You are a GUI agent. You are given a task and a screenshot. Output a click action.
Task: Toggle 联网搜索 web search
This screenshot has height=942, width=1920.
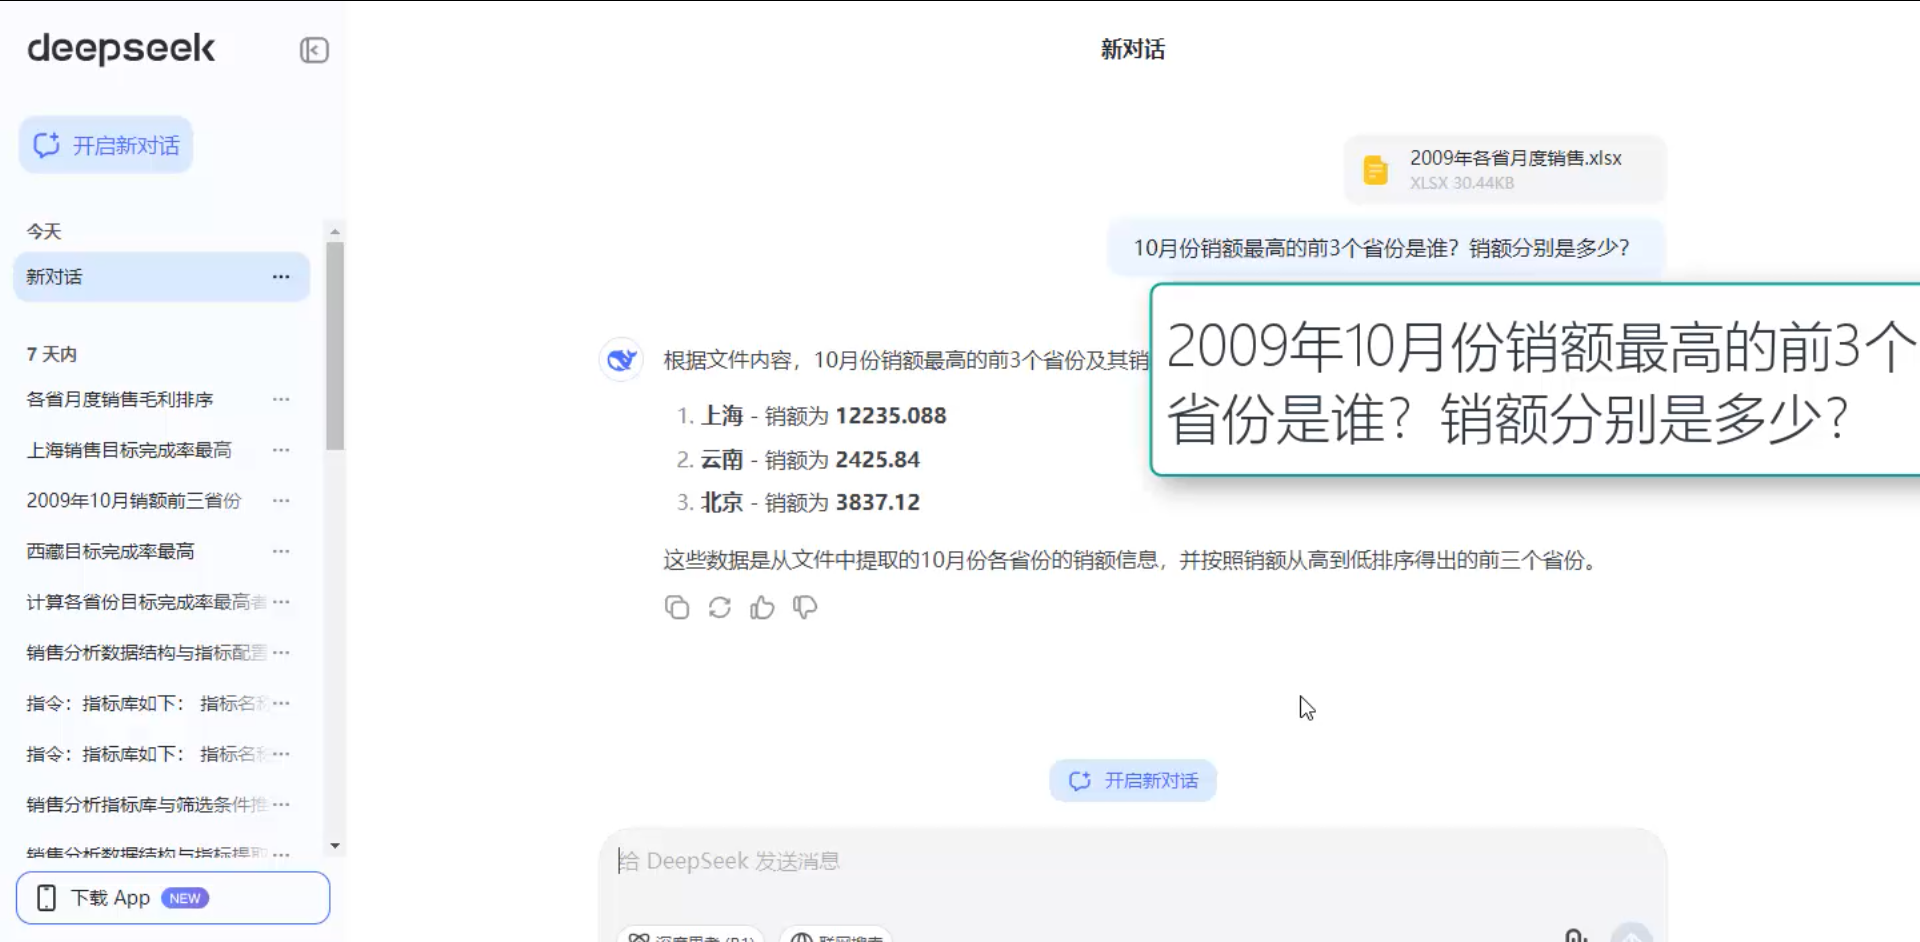[836, 936]
